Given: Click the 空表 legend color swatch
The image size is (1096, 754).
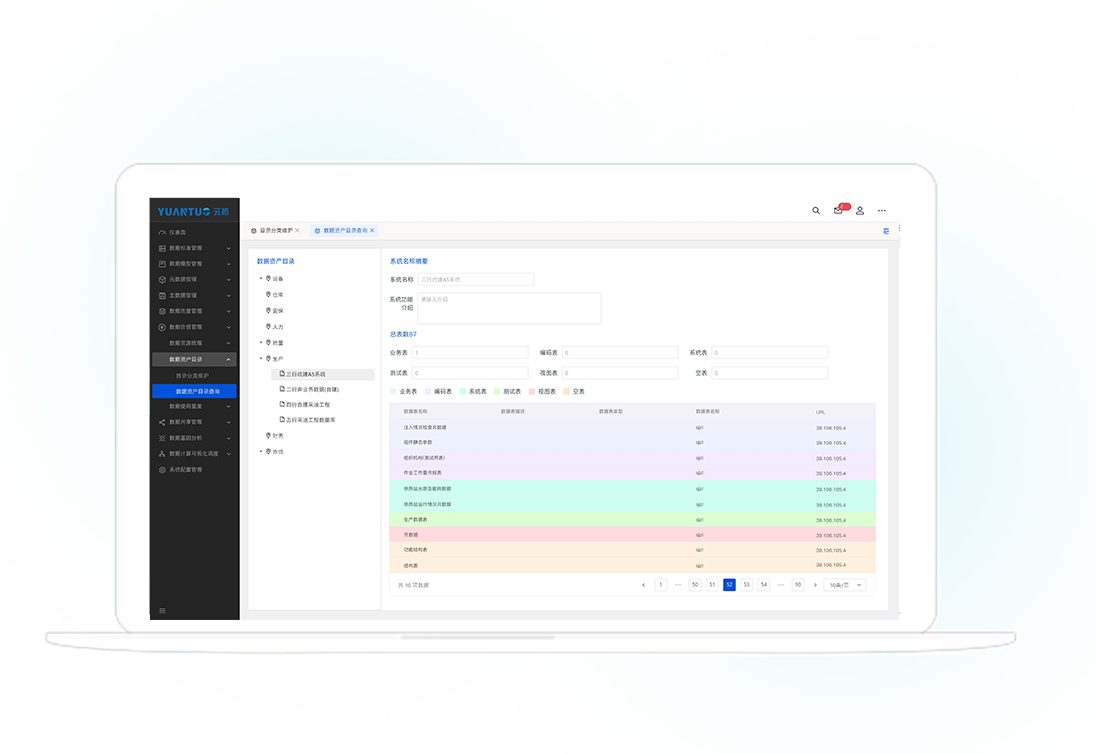Looking at the screenshot, I should 567,392.
